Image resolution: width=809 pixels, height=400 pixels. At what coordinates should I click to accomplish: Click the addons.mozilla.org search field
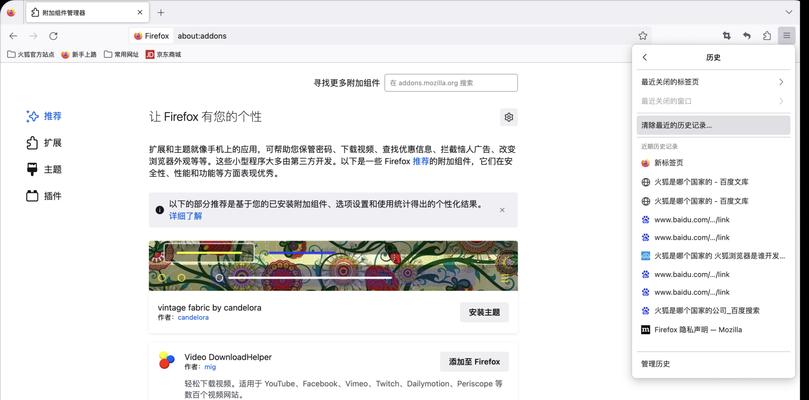click(451, 83)
